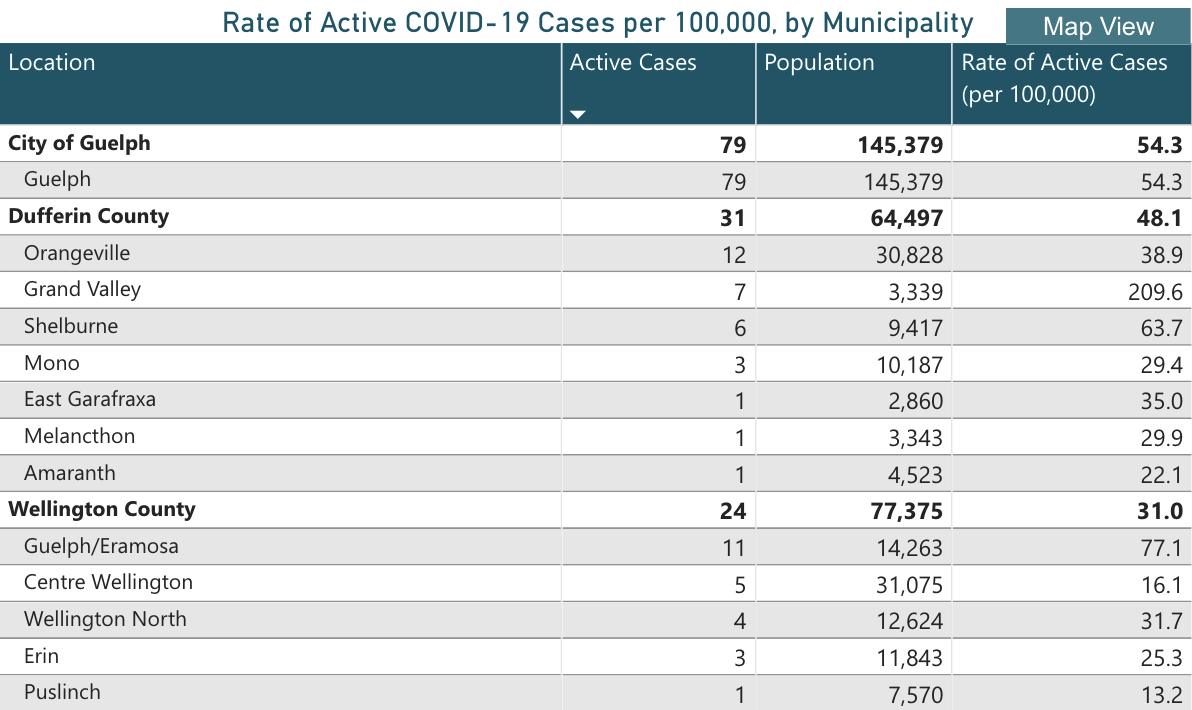
Task: Click the Orangeville row label
Action: 77,253
